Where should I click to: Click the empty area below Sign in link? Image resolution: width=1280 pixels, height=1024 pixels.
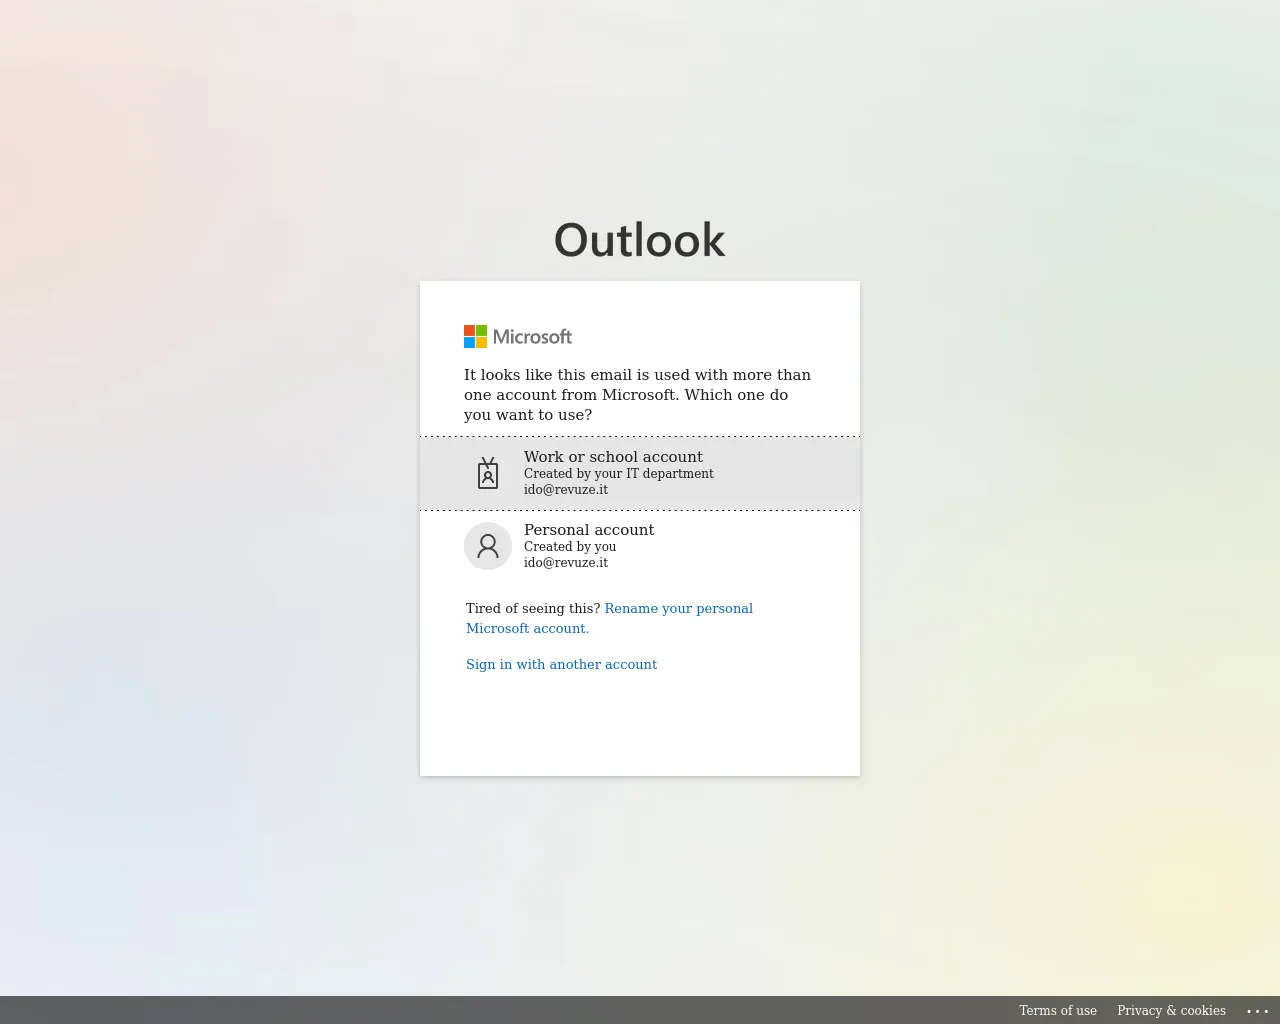640,725
